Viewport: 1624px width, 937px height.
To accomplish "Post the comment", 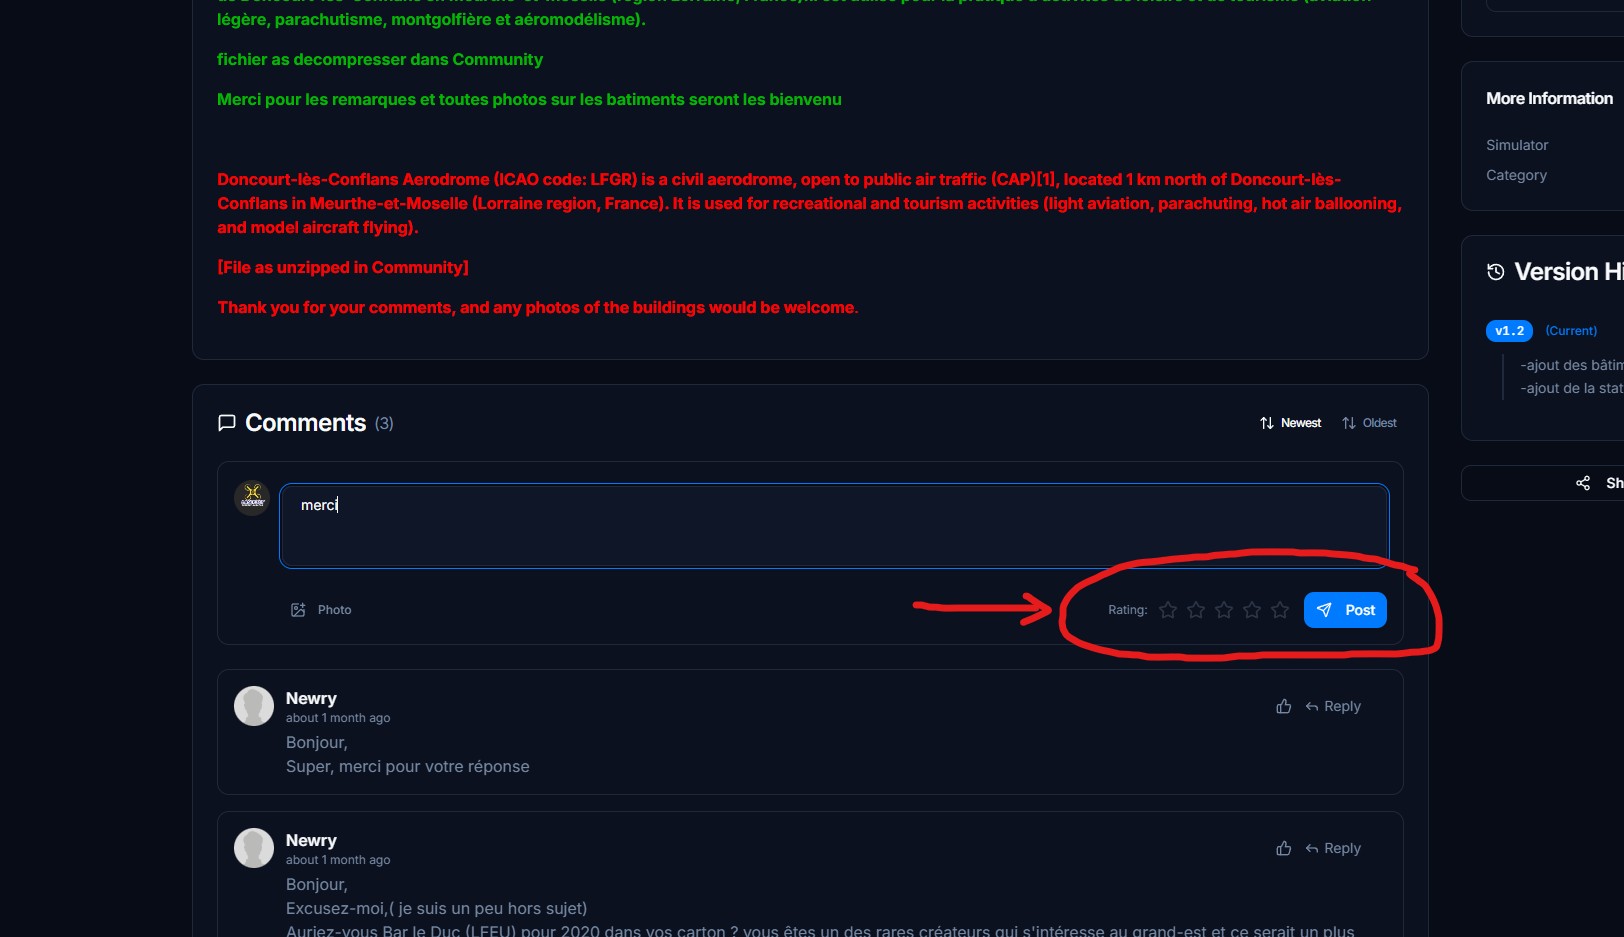I will click(x=1345, y=610).
